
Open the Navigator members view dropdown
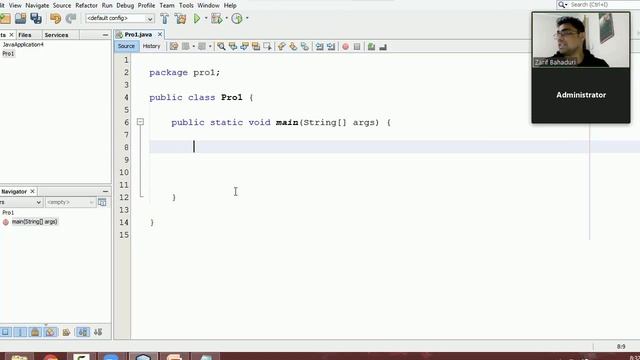[21, 202]
